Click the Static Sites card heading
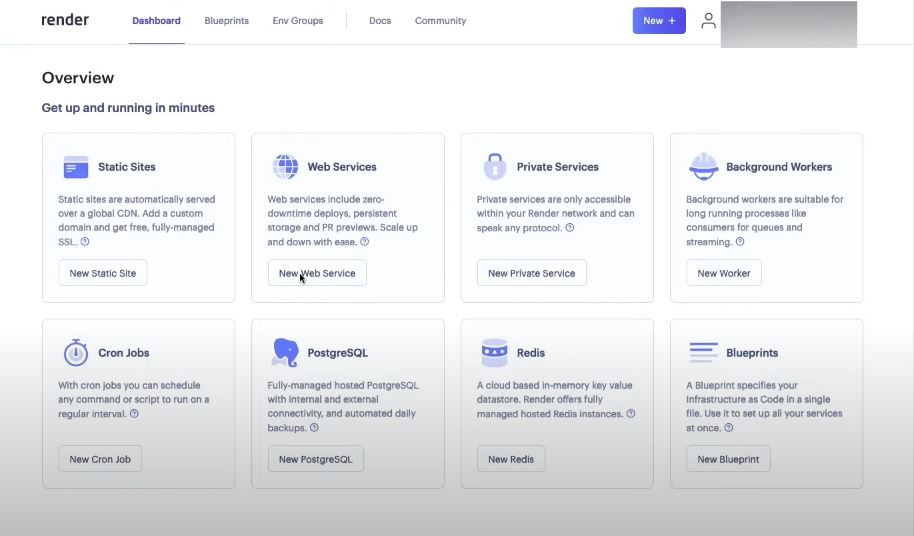 [127, 167]
